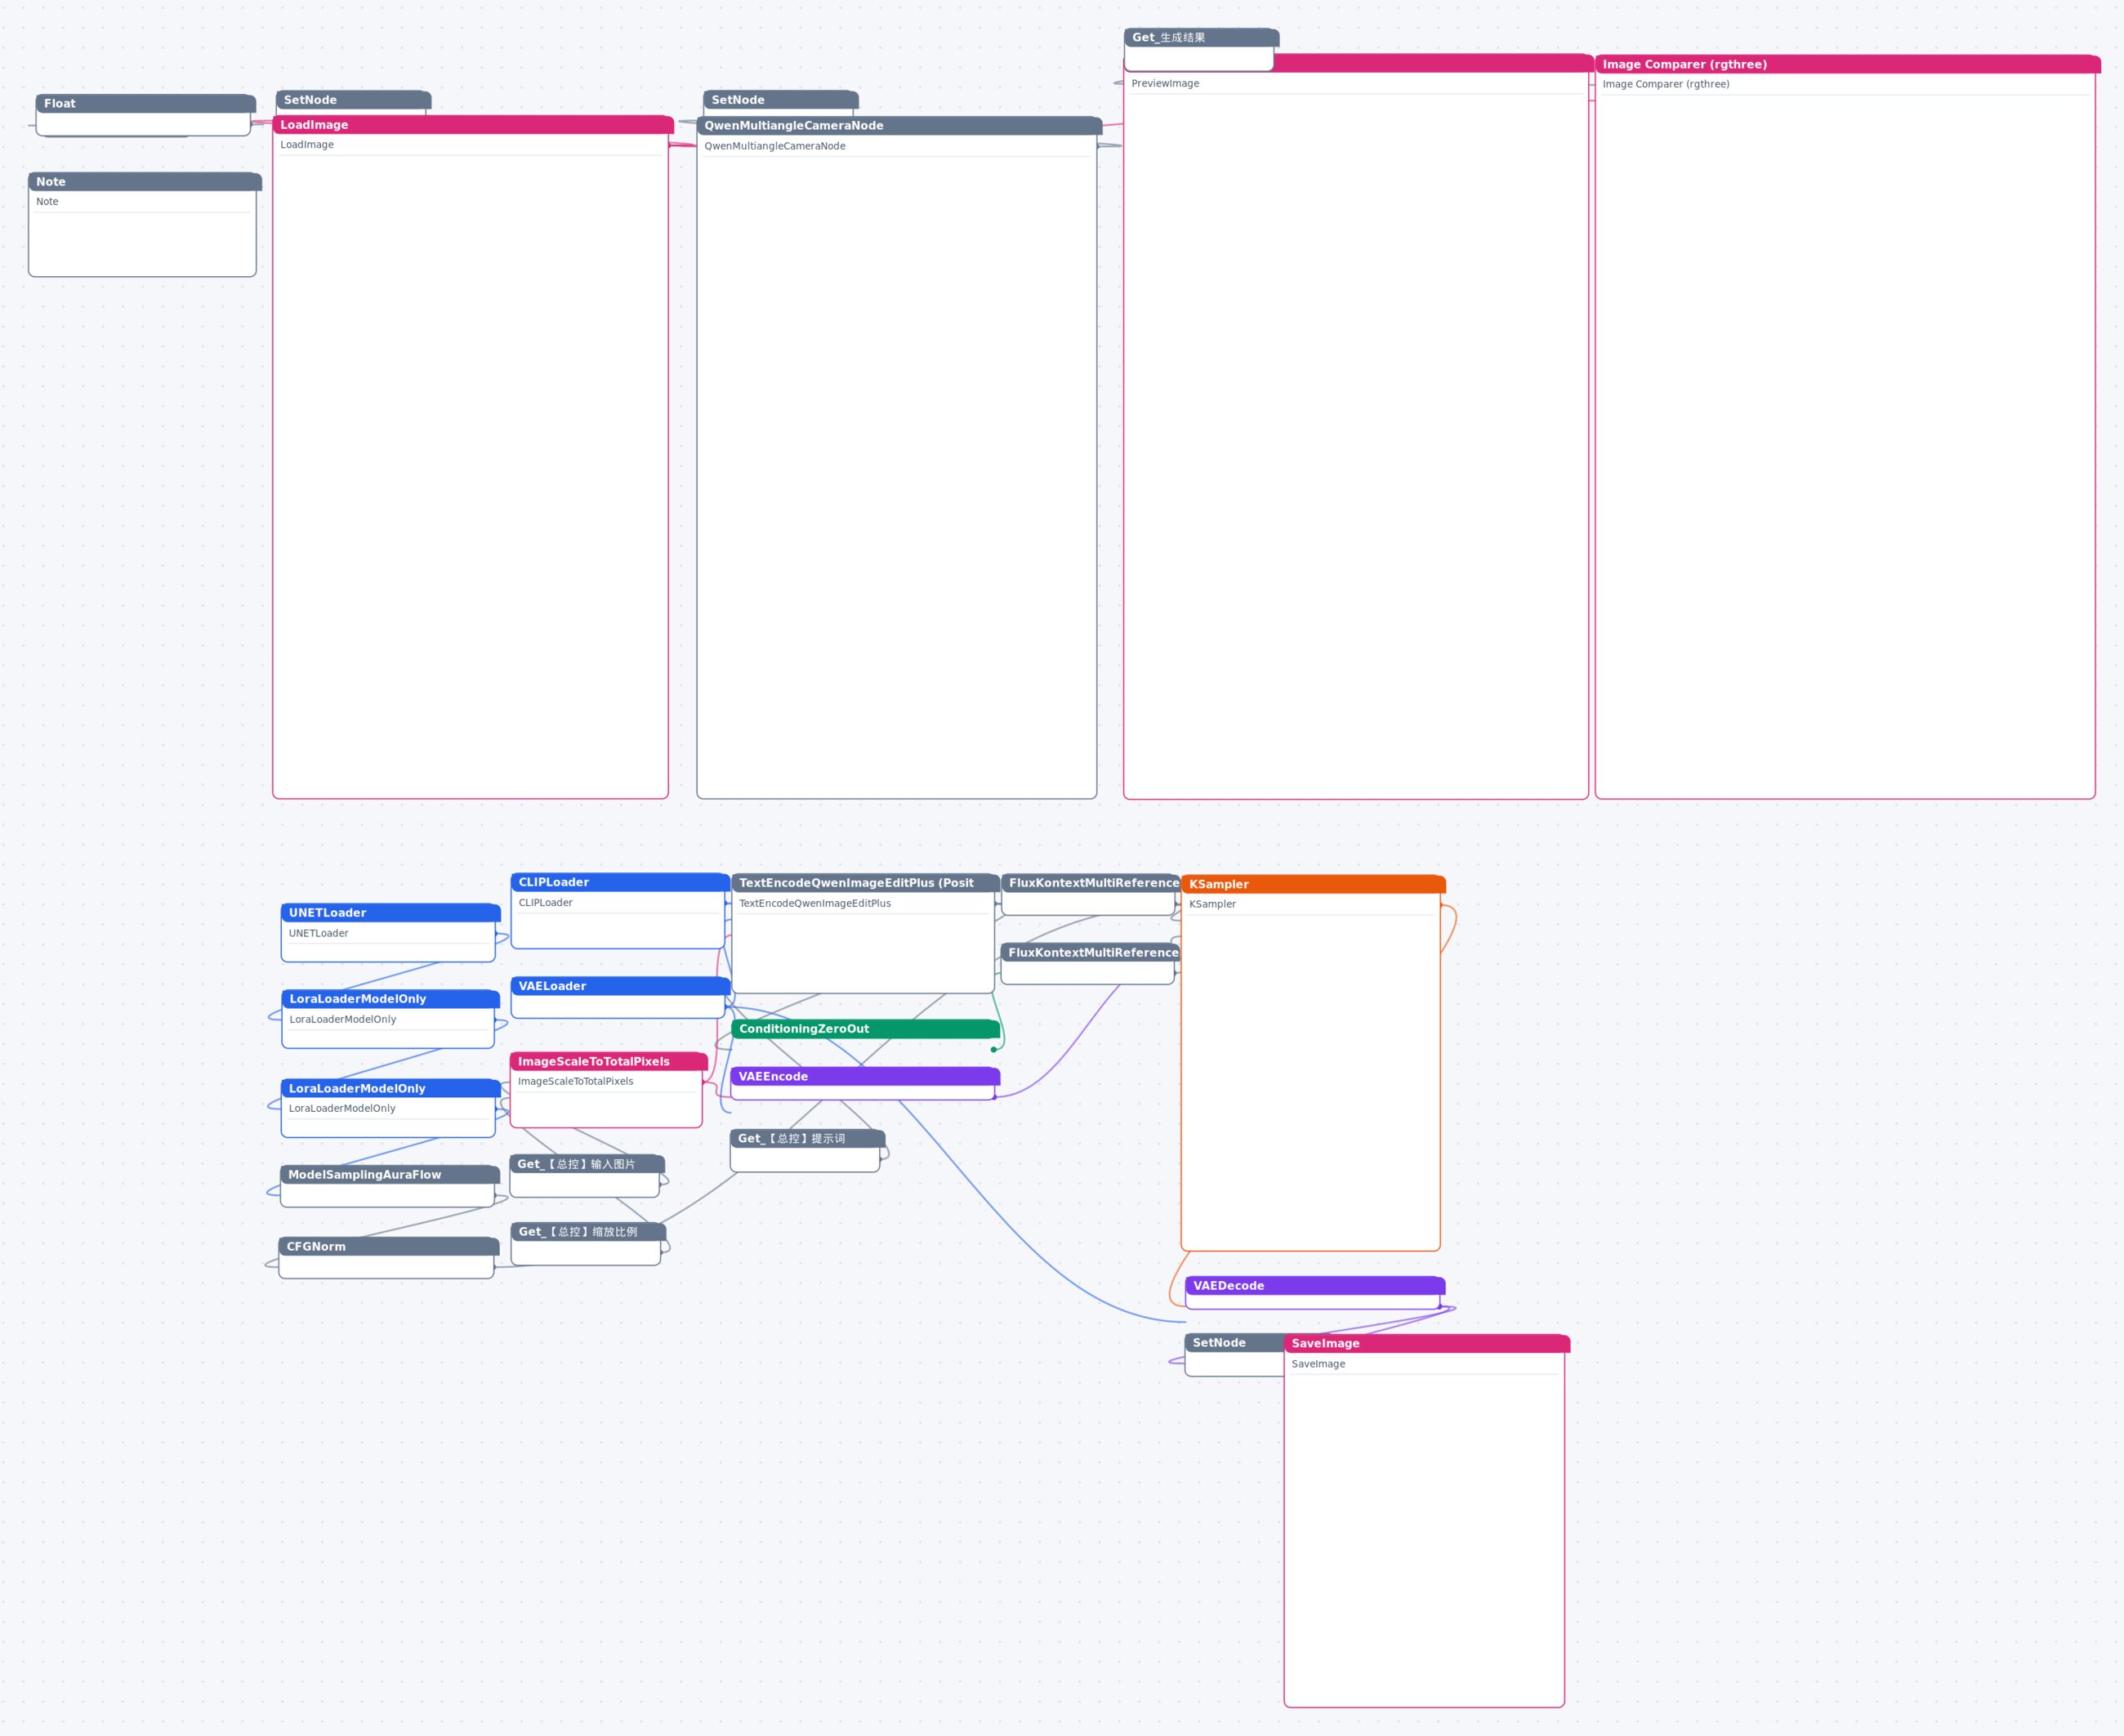Click the QwenMultiangleCameraNode title bar

(x=899, y=125)
